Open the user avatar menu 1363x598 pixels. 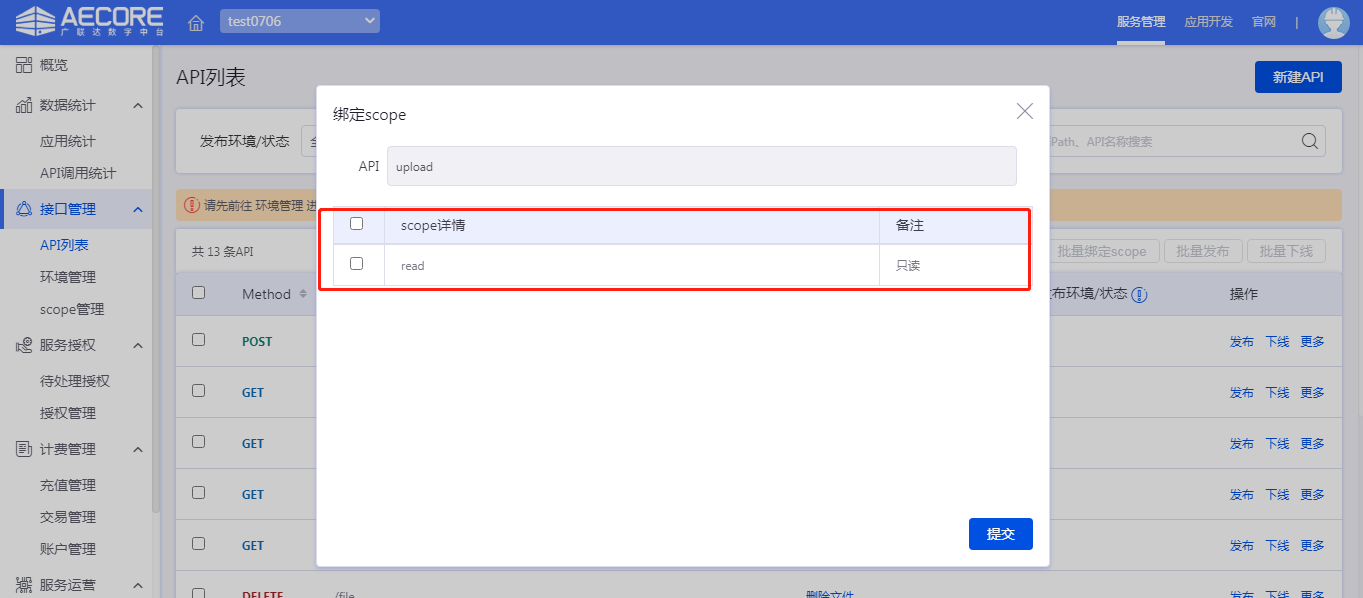[1333, 22]
